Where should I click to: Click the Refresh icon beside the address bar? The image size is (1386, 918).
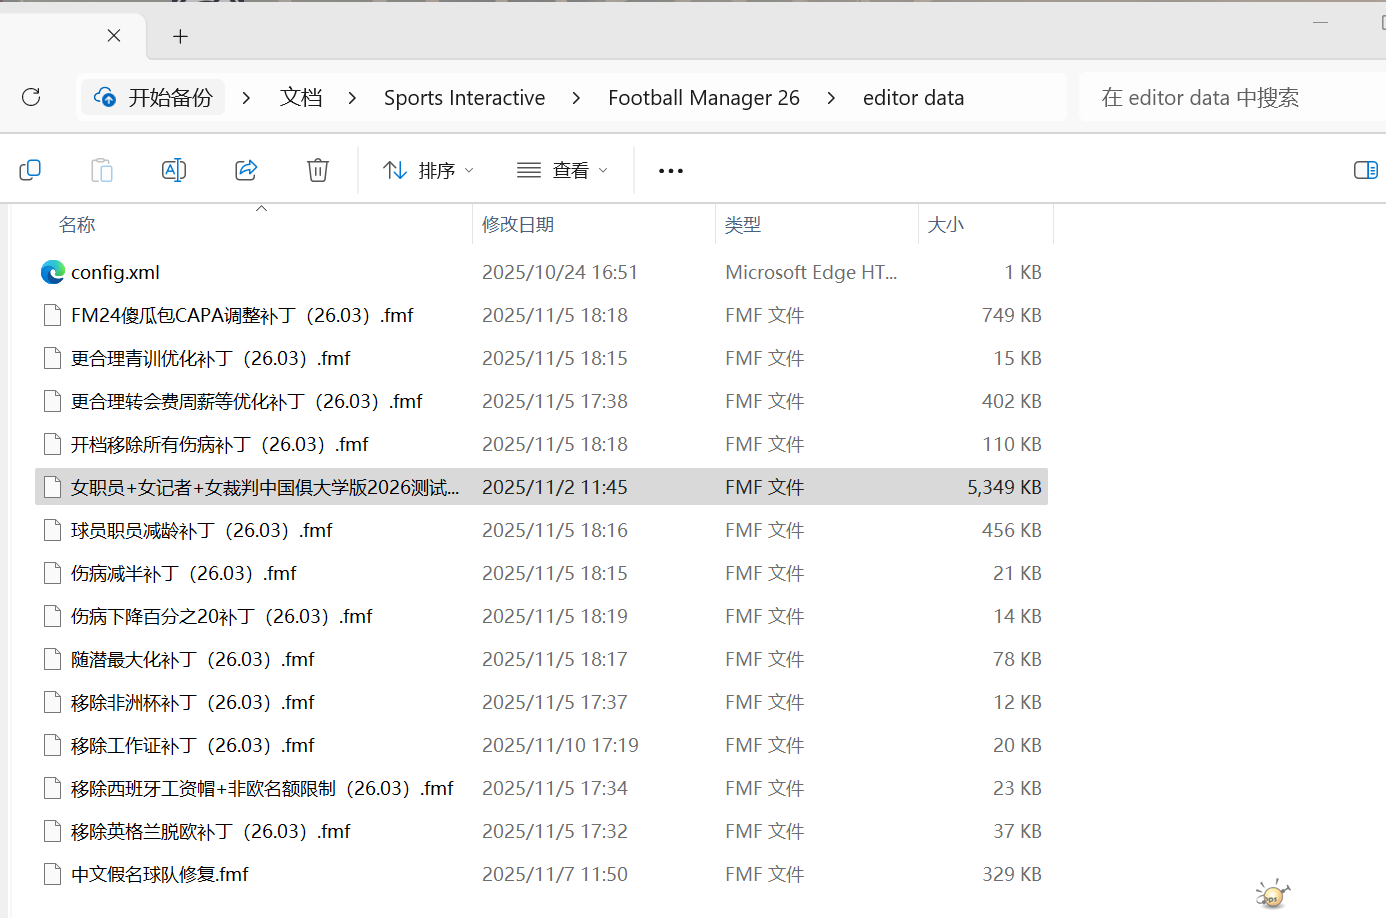coord(30,97)
